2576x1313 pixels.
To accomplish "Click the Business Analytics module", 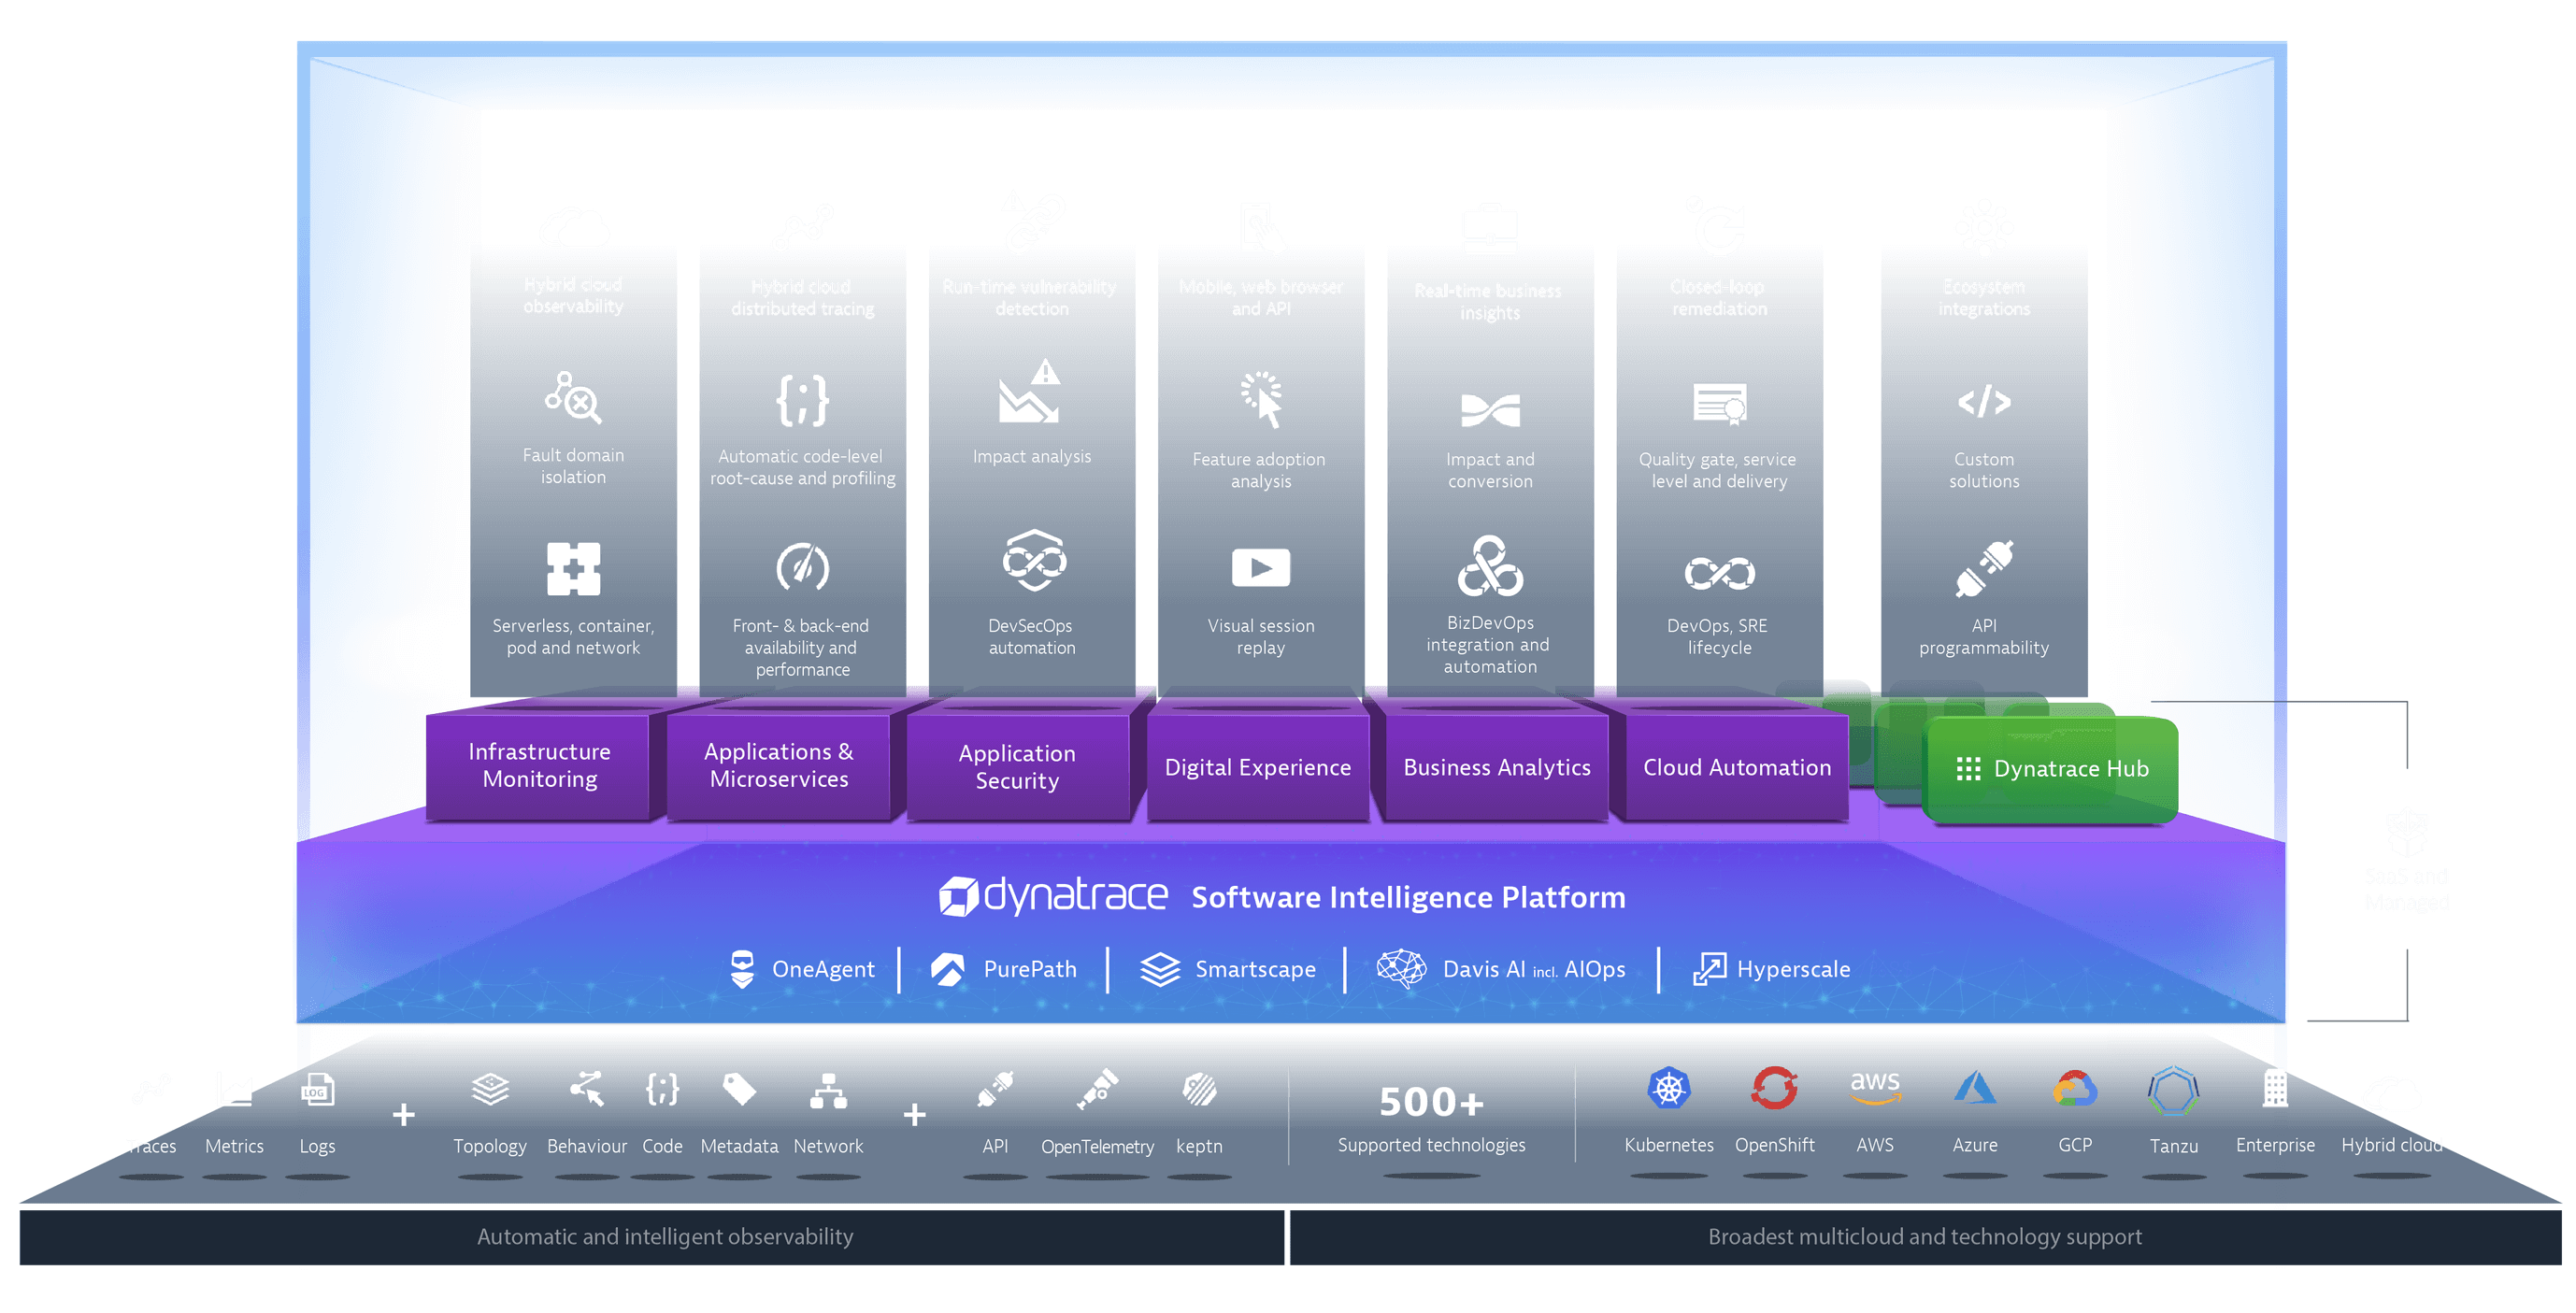I will click(1496, 767).
